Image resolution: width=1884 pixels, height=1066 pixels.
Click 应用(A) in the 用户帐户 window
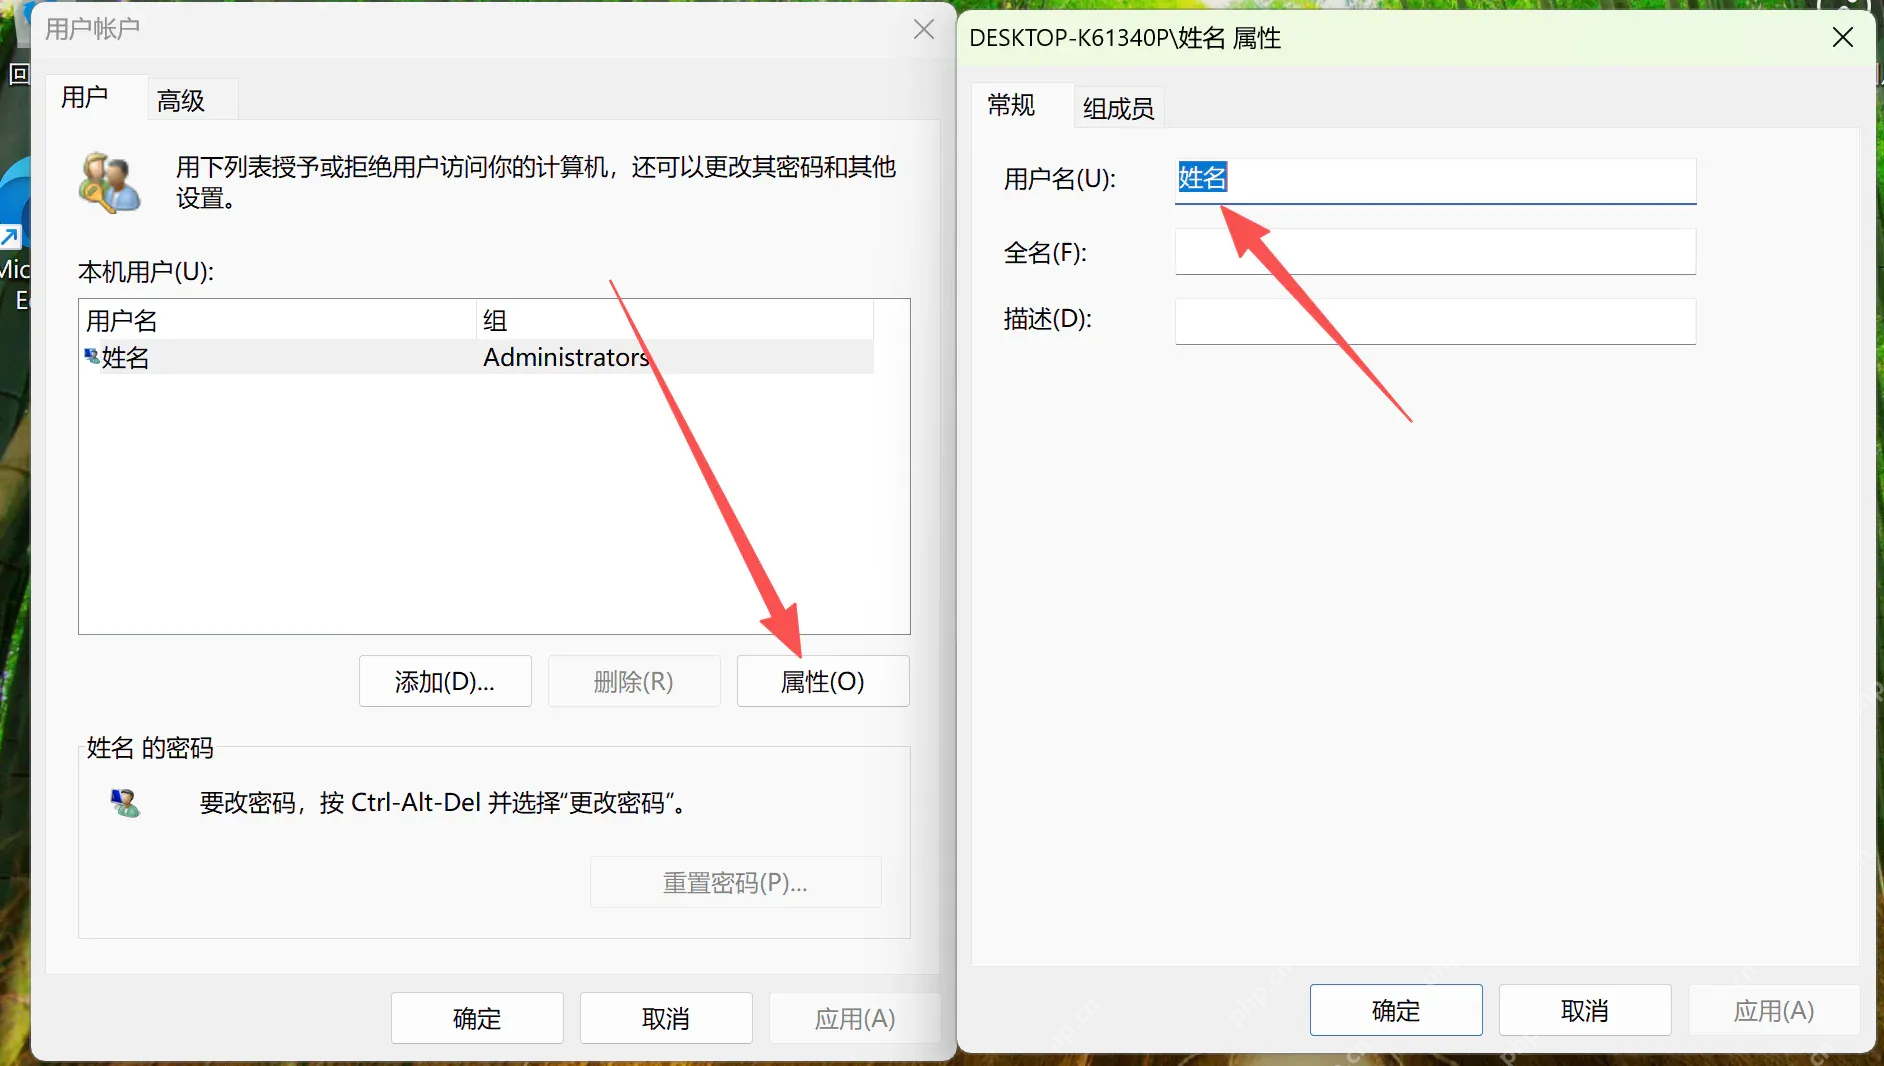tap(855, 1018)
